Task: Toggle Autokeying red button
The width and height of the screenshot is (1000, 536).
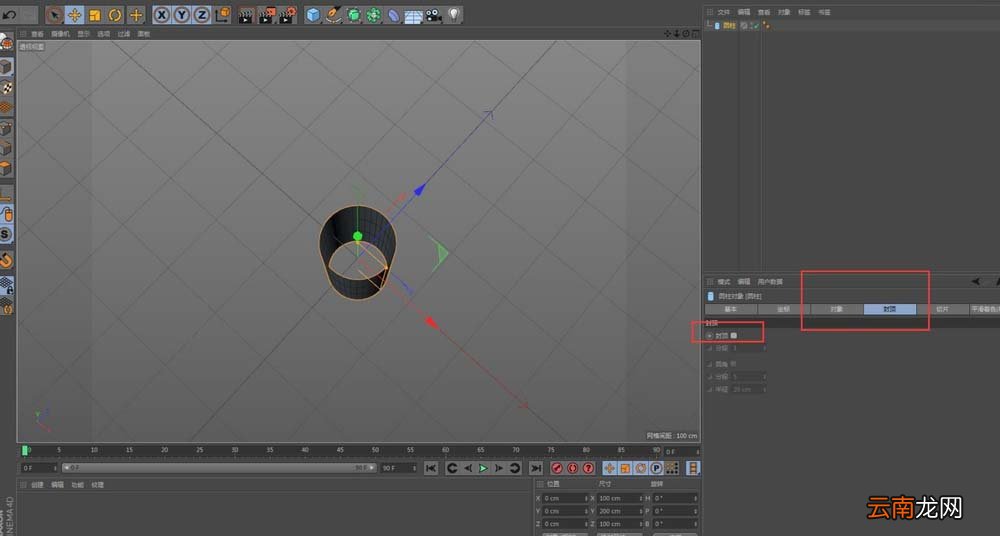Action: [x=573, y=468]
